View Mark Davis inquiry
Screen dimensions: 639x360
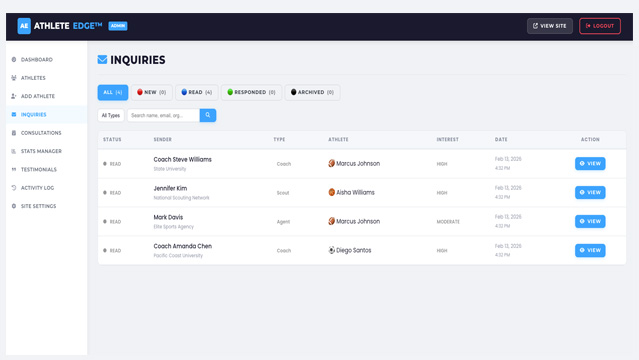click(x=590, y=221)
